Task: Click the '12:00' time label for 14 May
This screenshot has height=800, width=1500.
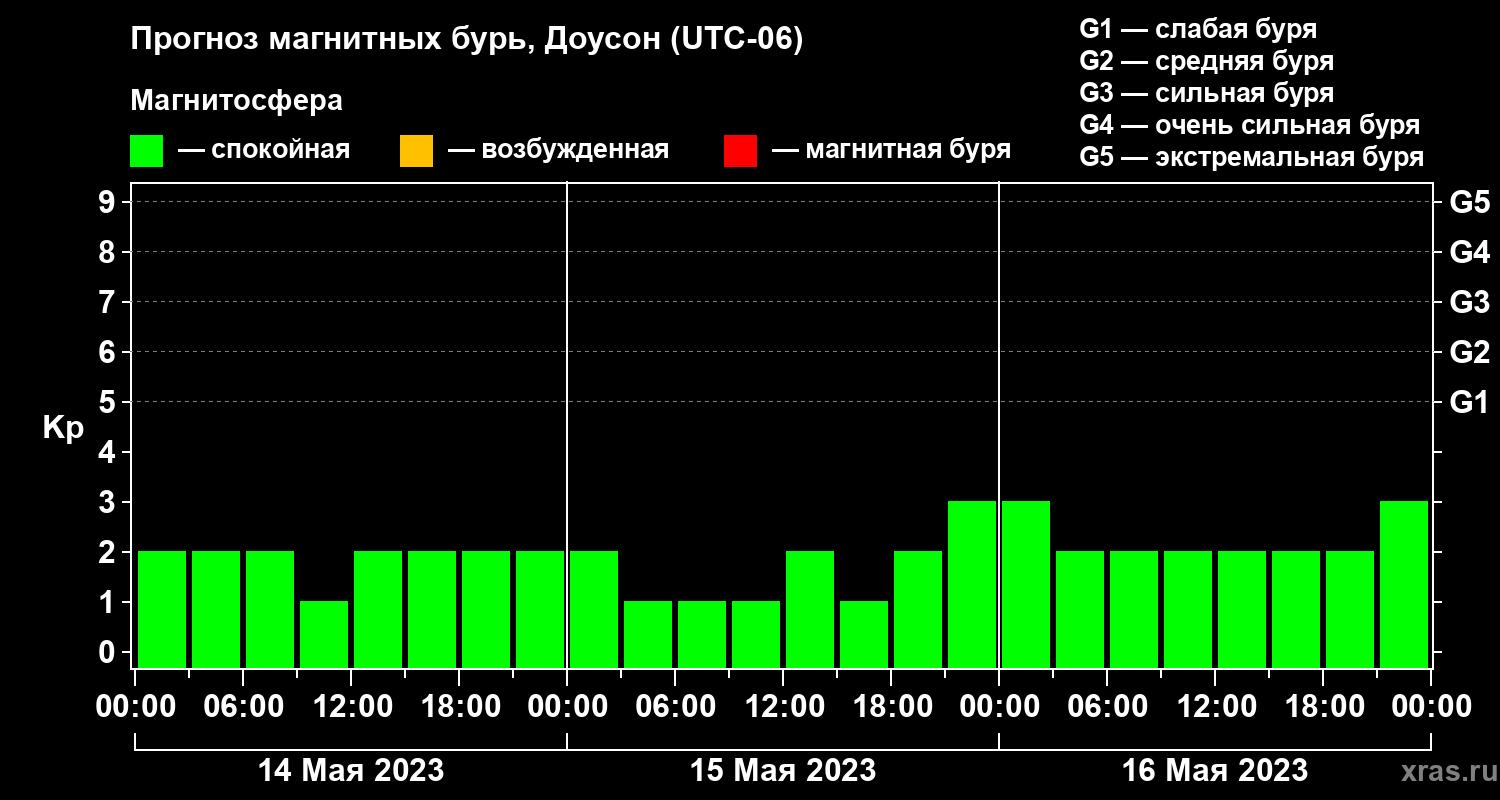Action: [351, 707]
